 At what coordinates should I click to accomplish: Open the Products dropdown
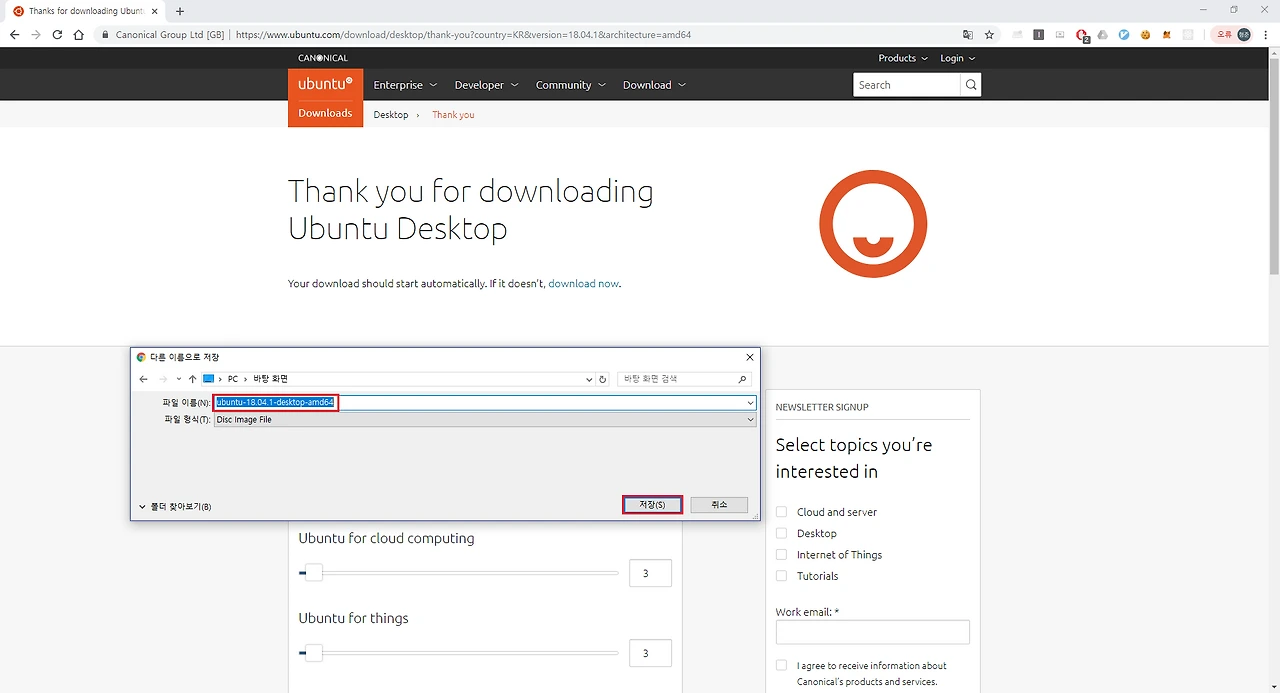903,58
